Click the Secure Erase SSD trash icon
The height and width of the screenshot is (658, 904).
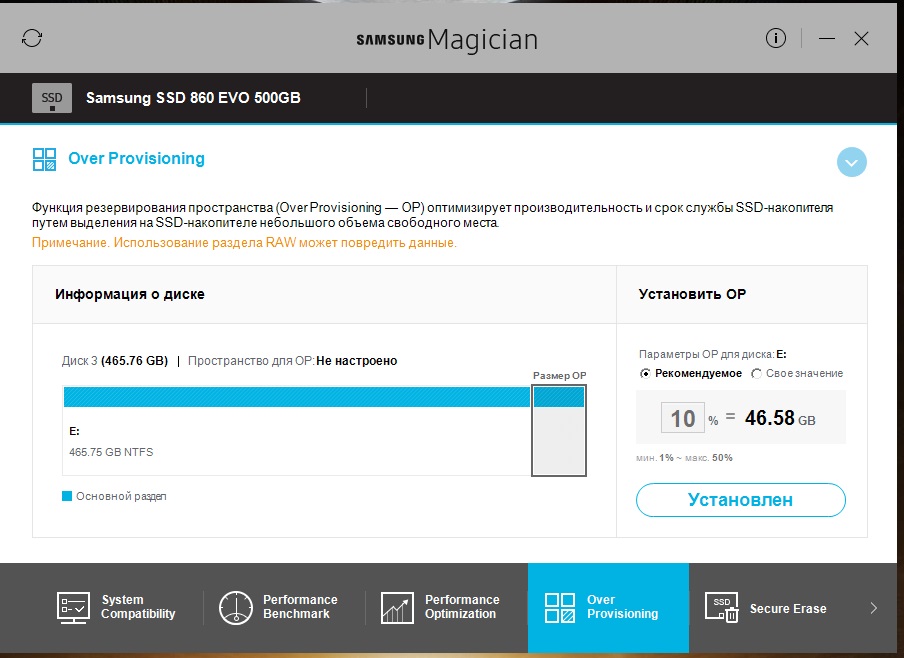click(x=721, y=608)
